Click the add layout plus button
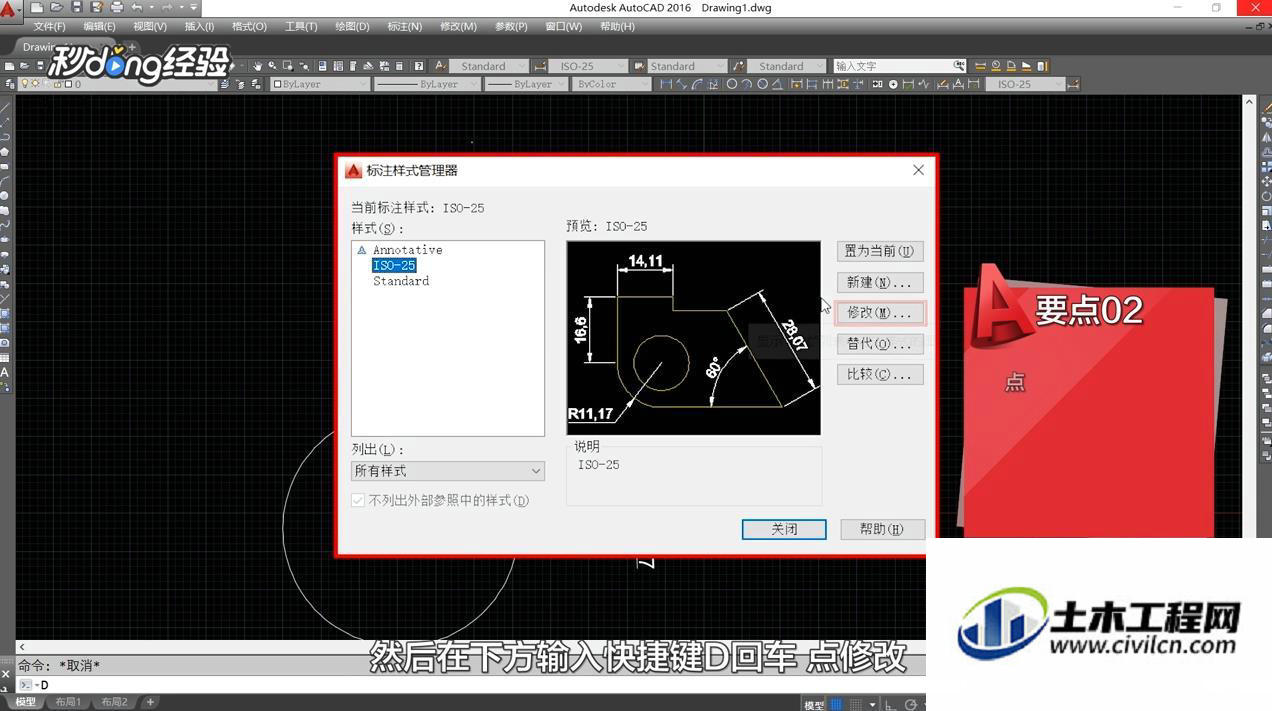Viewport: 1272px width, 711px height. [150, 702]
